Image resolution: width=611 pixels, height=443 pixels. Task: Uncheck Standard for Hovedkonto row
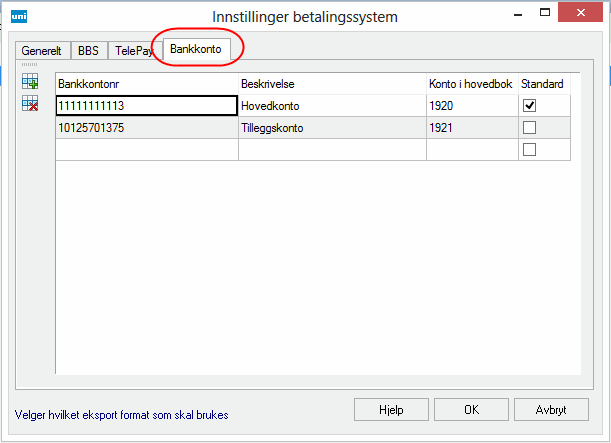coord(530,105)
